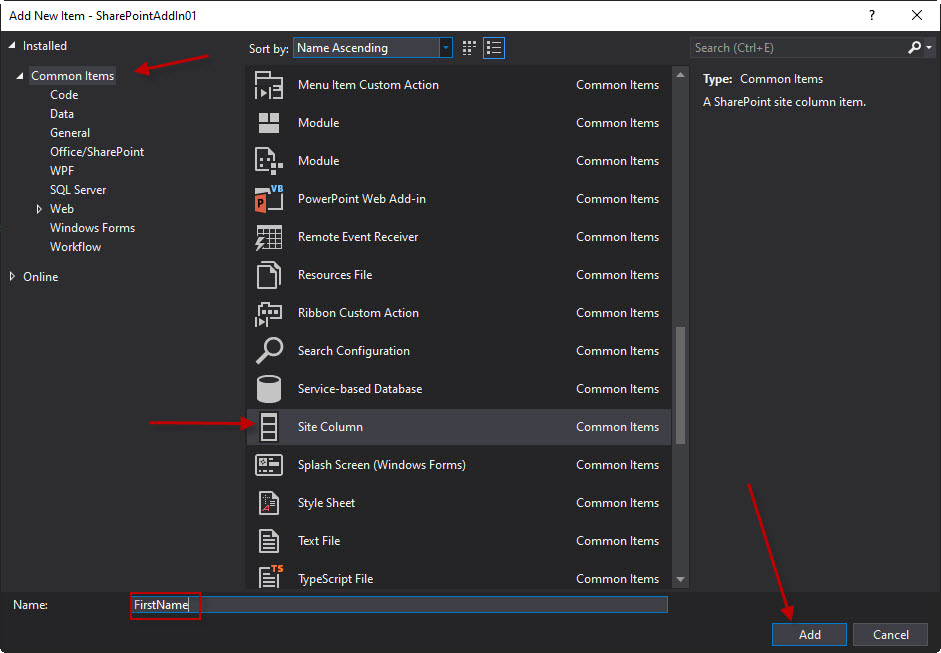The width and height of the screenshot is (941, 653).
Task: Click the Ribbon Custom Action icon
Action: pos(269,313)
